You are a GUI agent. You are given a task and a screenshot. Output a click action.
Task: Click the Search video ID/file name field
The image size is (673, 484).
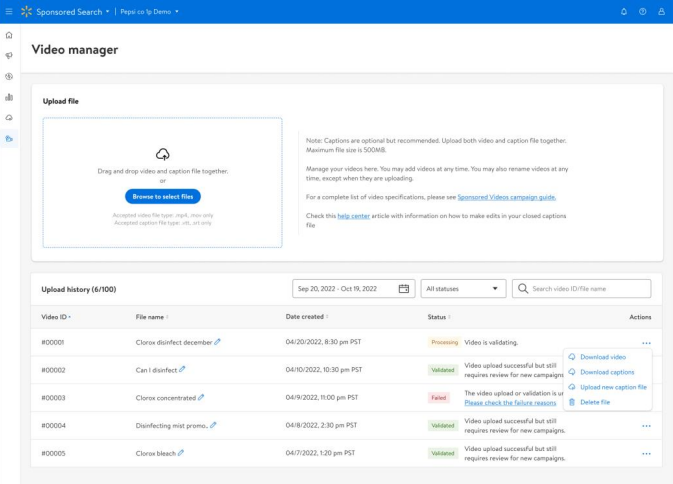pos(588,289)
